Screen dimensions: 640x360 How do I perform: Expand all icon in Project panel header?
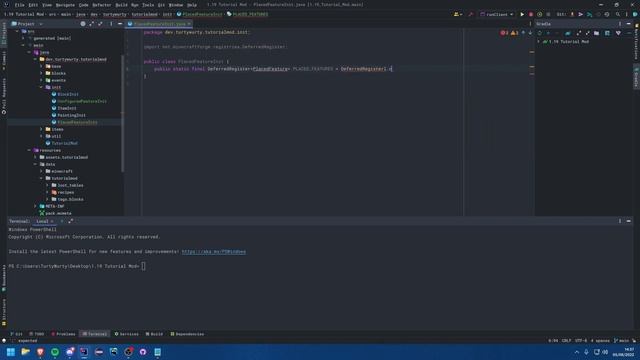(x=91, y=24)
